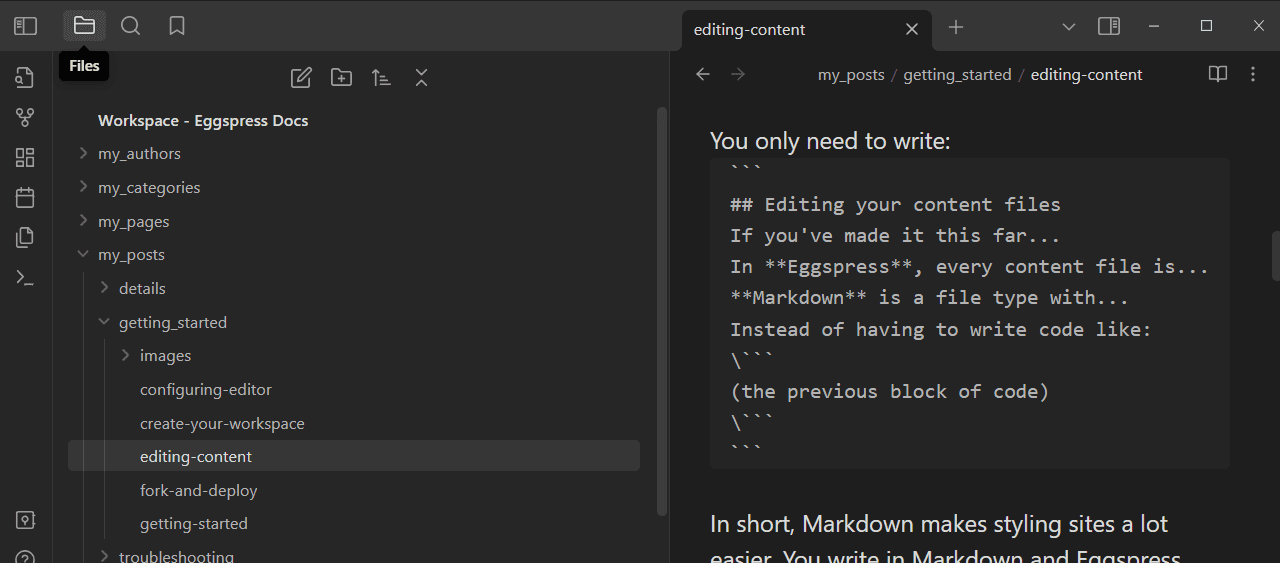
Task: Toggle the left sidebar panel
Action: (26, 26)
